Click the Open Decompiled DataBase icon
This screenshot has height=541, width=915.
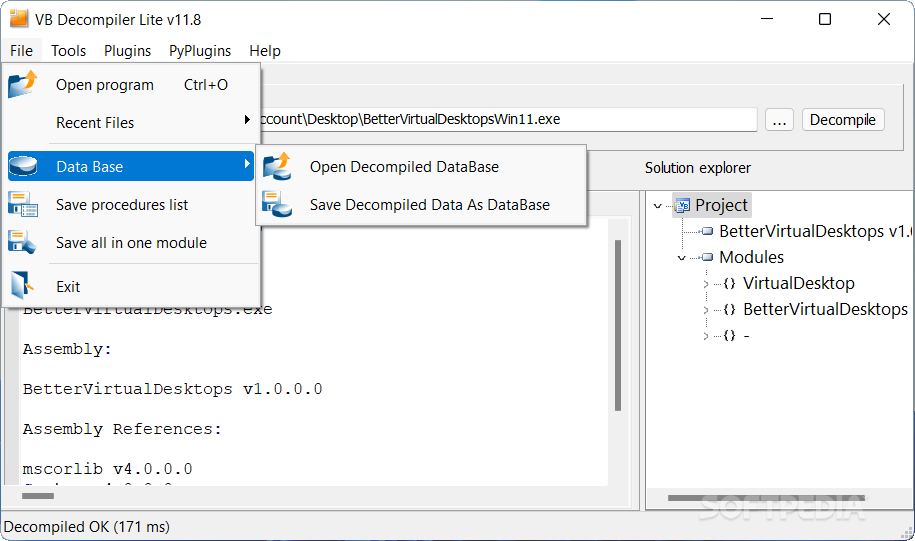[277, 166]
